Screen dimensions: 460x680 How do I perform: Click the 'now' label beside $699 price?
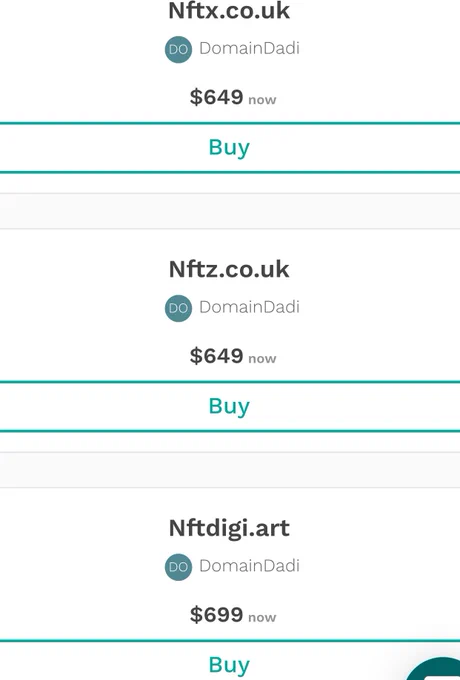click(262, 618)
